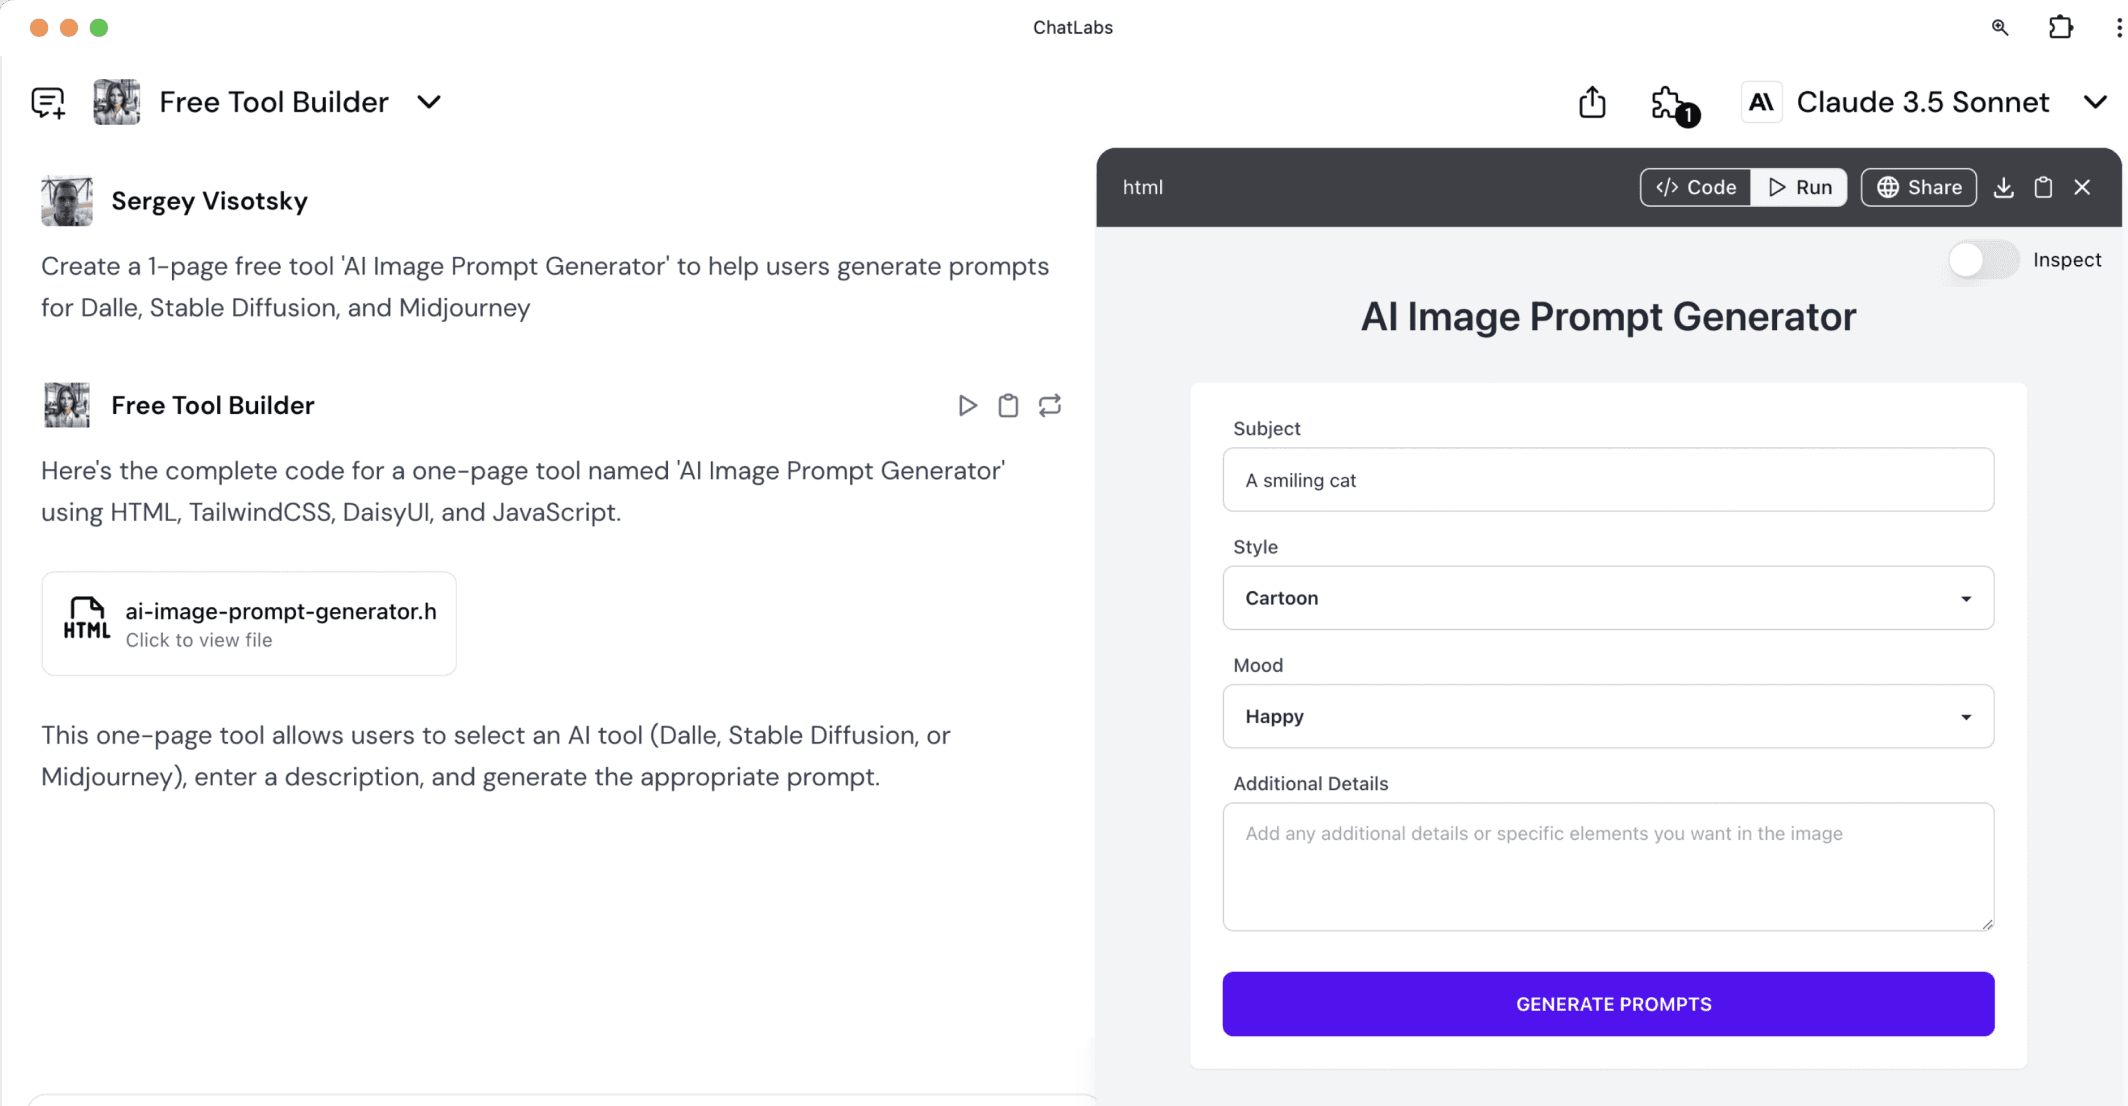Expand the Style dropdown selector

tap(1609, 598)
